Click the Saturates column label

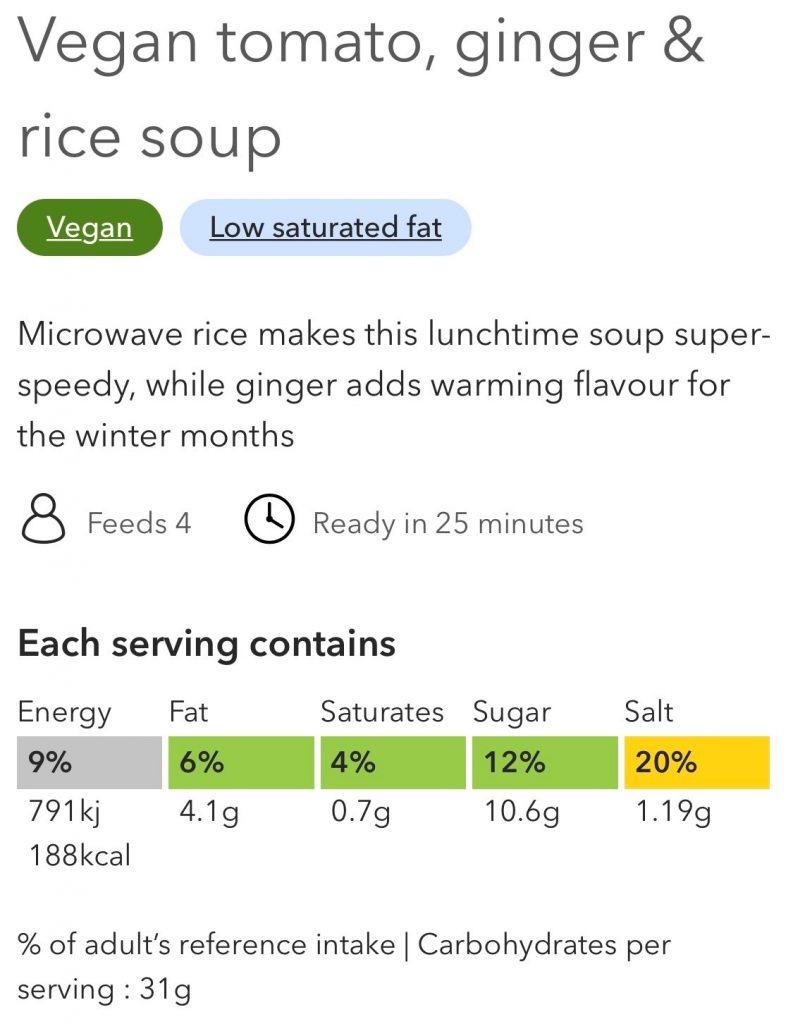[382, 712]
